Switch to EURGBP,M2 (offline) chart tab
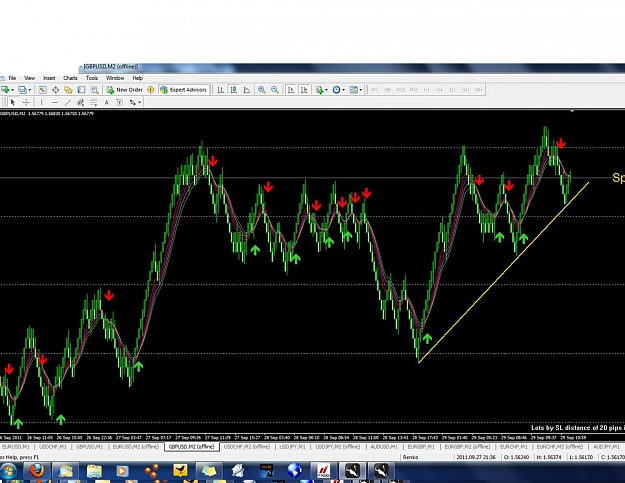 point(467,447)
